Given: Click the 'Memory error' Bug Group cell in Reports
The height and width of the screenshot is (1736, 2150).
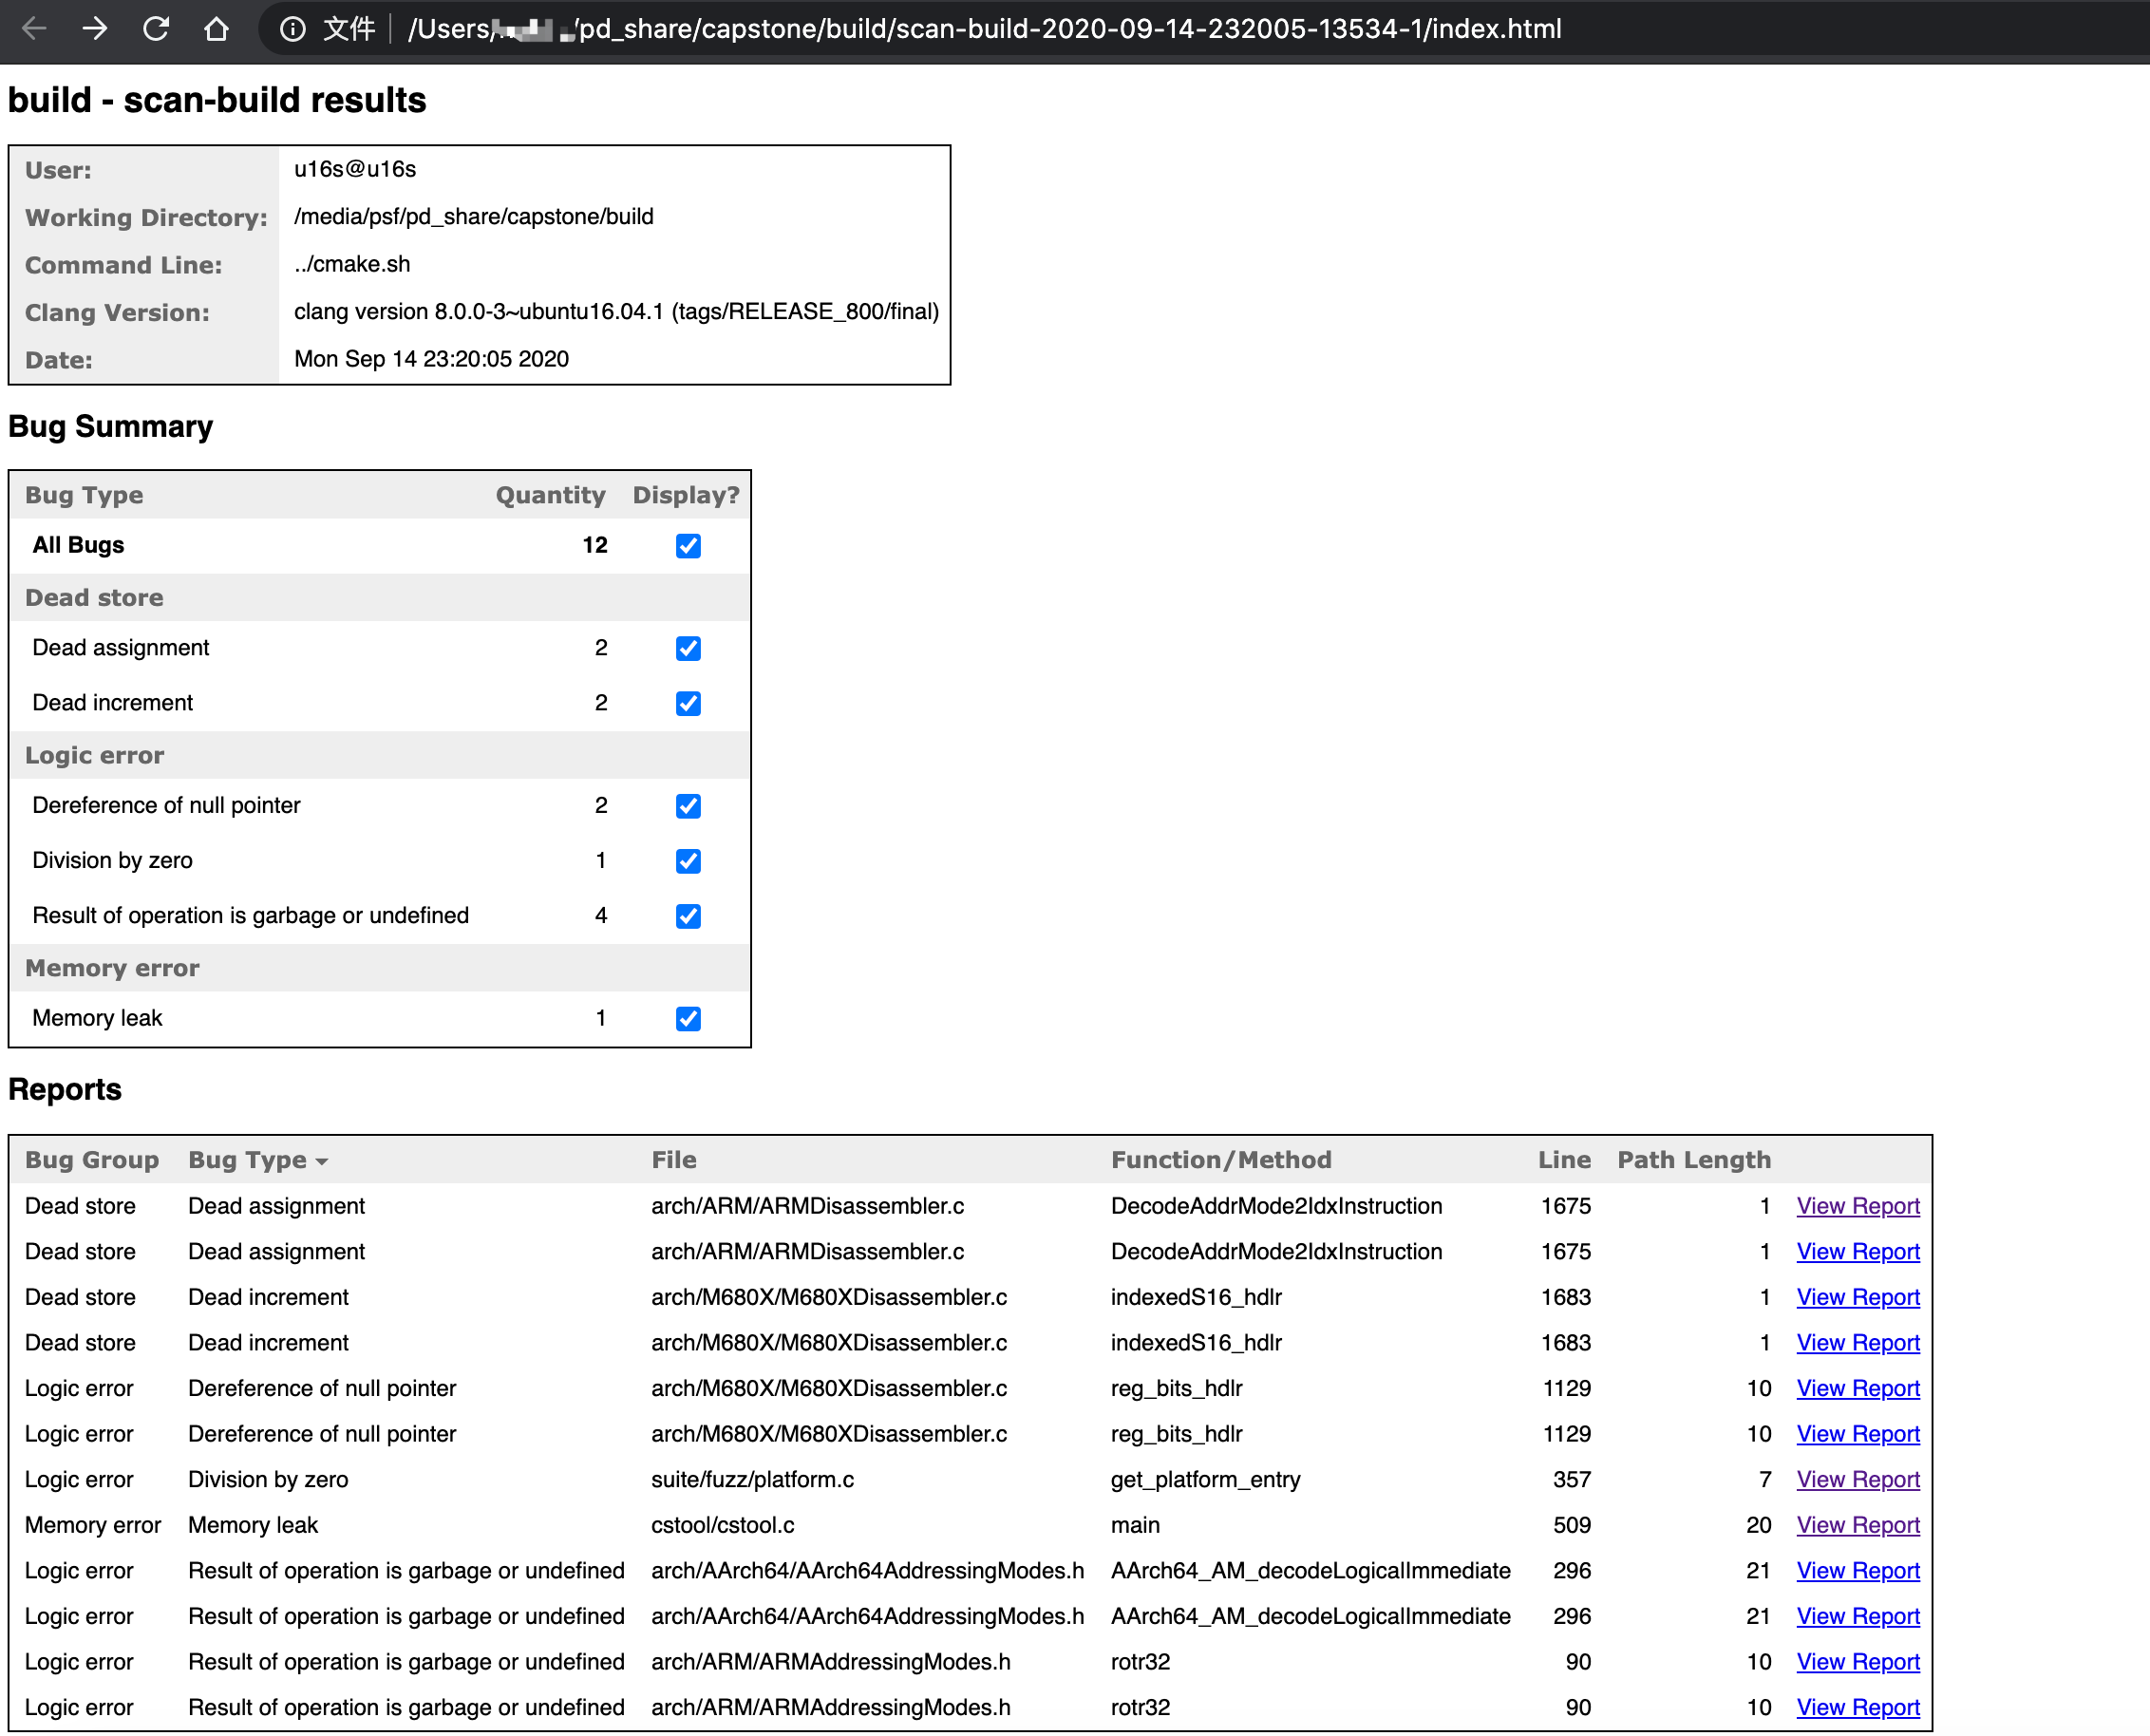Looking at the screenshot, I should (93, 1525).
